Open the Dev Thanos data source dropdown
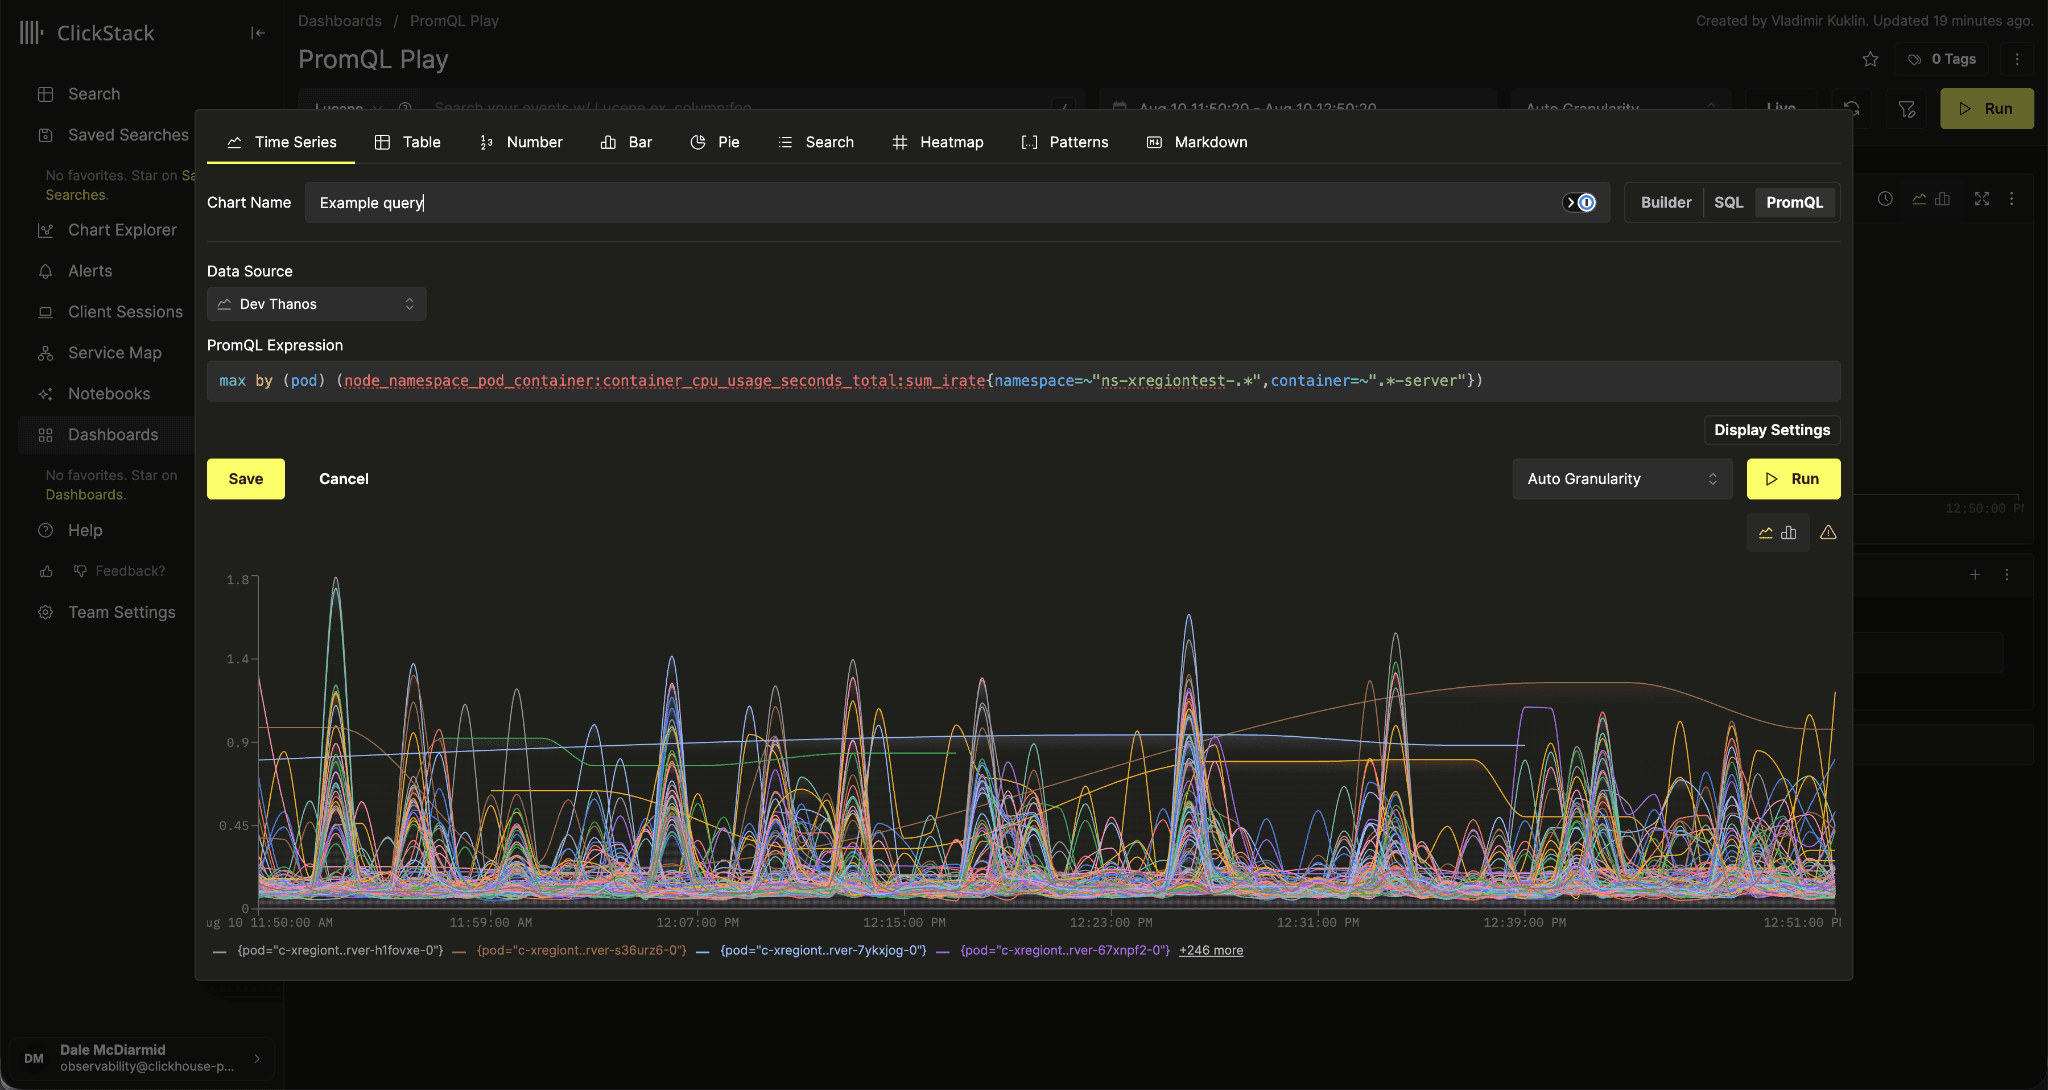This screenshot has height=1090, width=2048. click(x=317, y=304)
